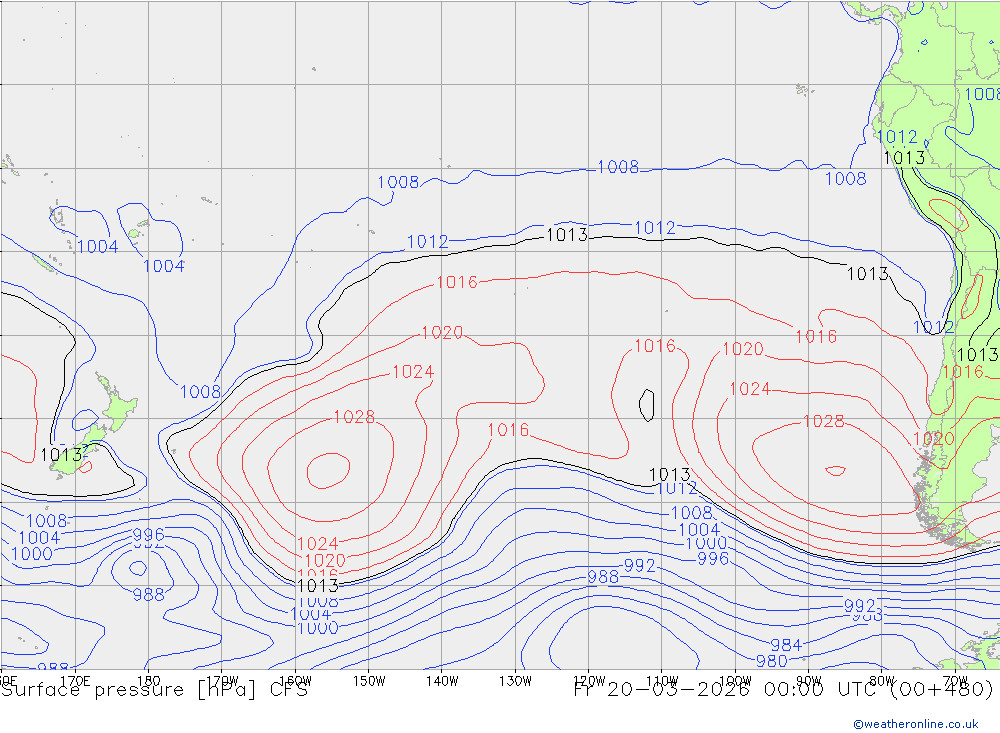Click the red 1020 label right of the central 1016
1000x733 pixels.
[742, 349]
